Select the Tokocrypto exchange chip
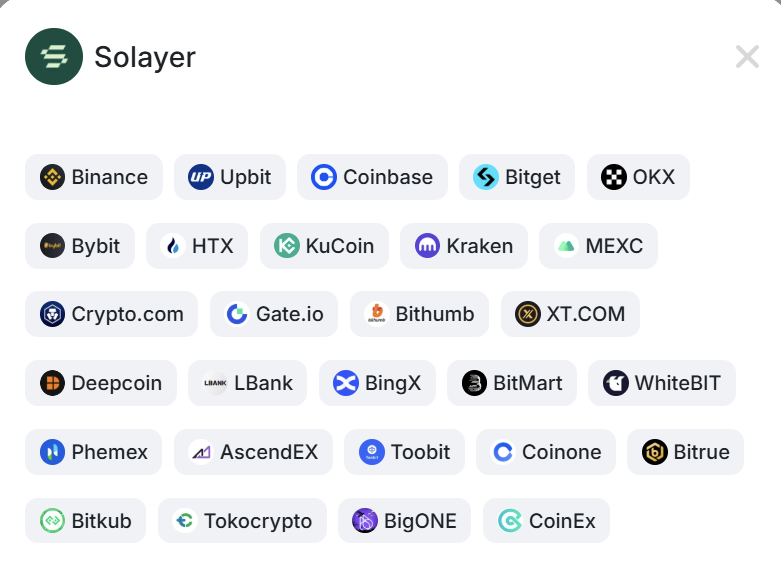 (242, 521)
